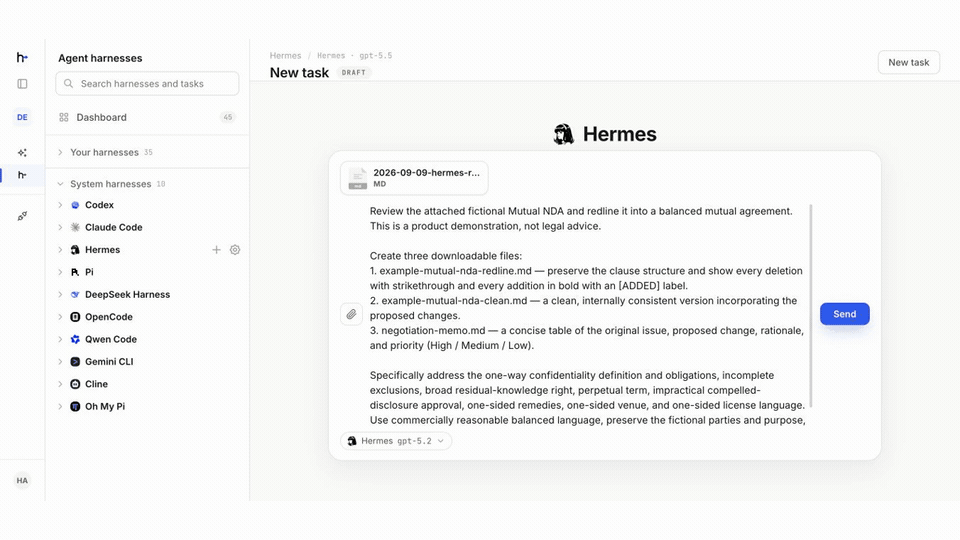The height and width of the screenshot is (540, 960).
Task: Add a new task with Hermes plus icon
Action: [216, 250]
